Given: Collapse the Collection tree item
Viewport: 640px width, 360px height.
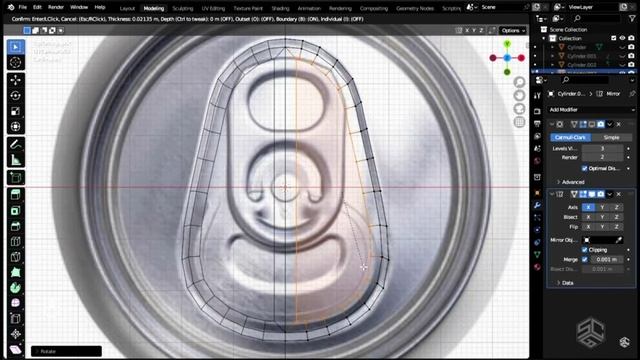Looking at the screenshot, I should pyautogui.click(x=544, y=38).
